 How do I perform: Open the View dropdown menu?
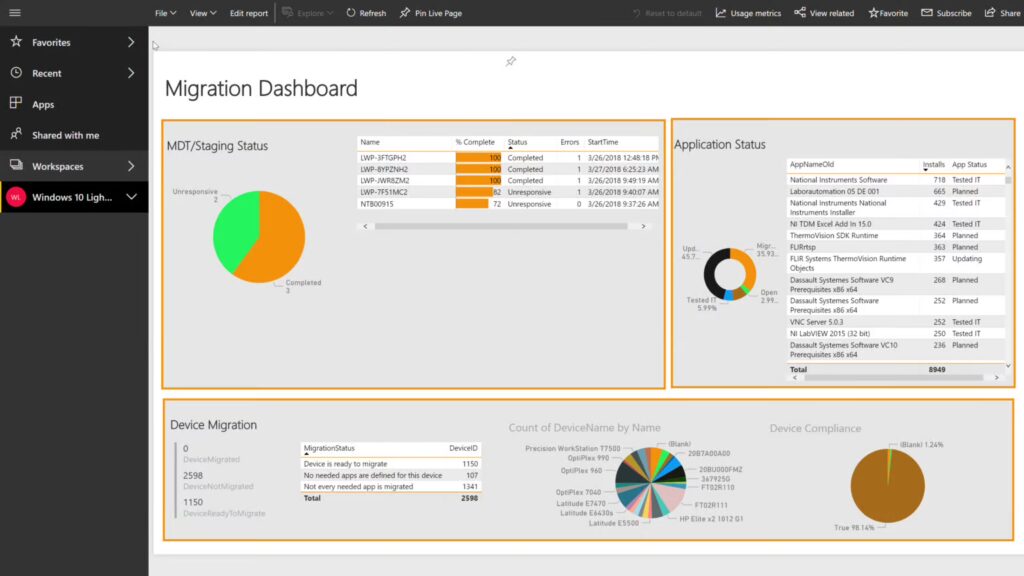pos(202,13)
